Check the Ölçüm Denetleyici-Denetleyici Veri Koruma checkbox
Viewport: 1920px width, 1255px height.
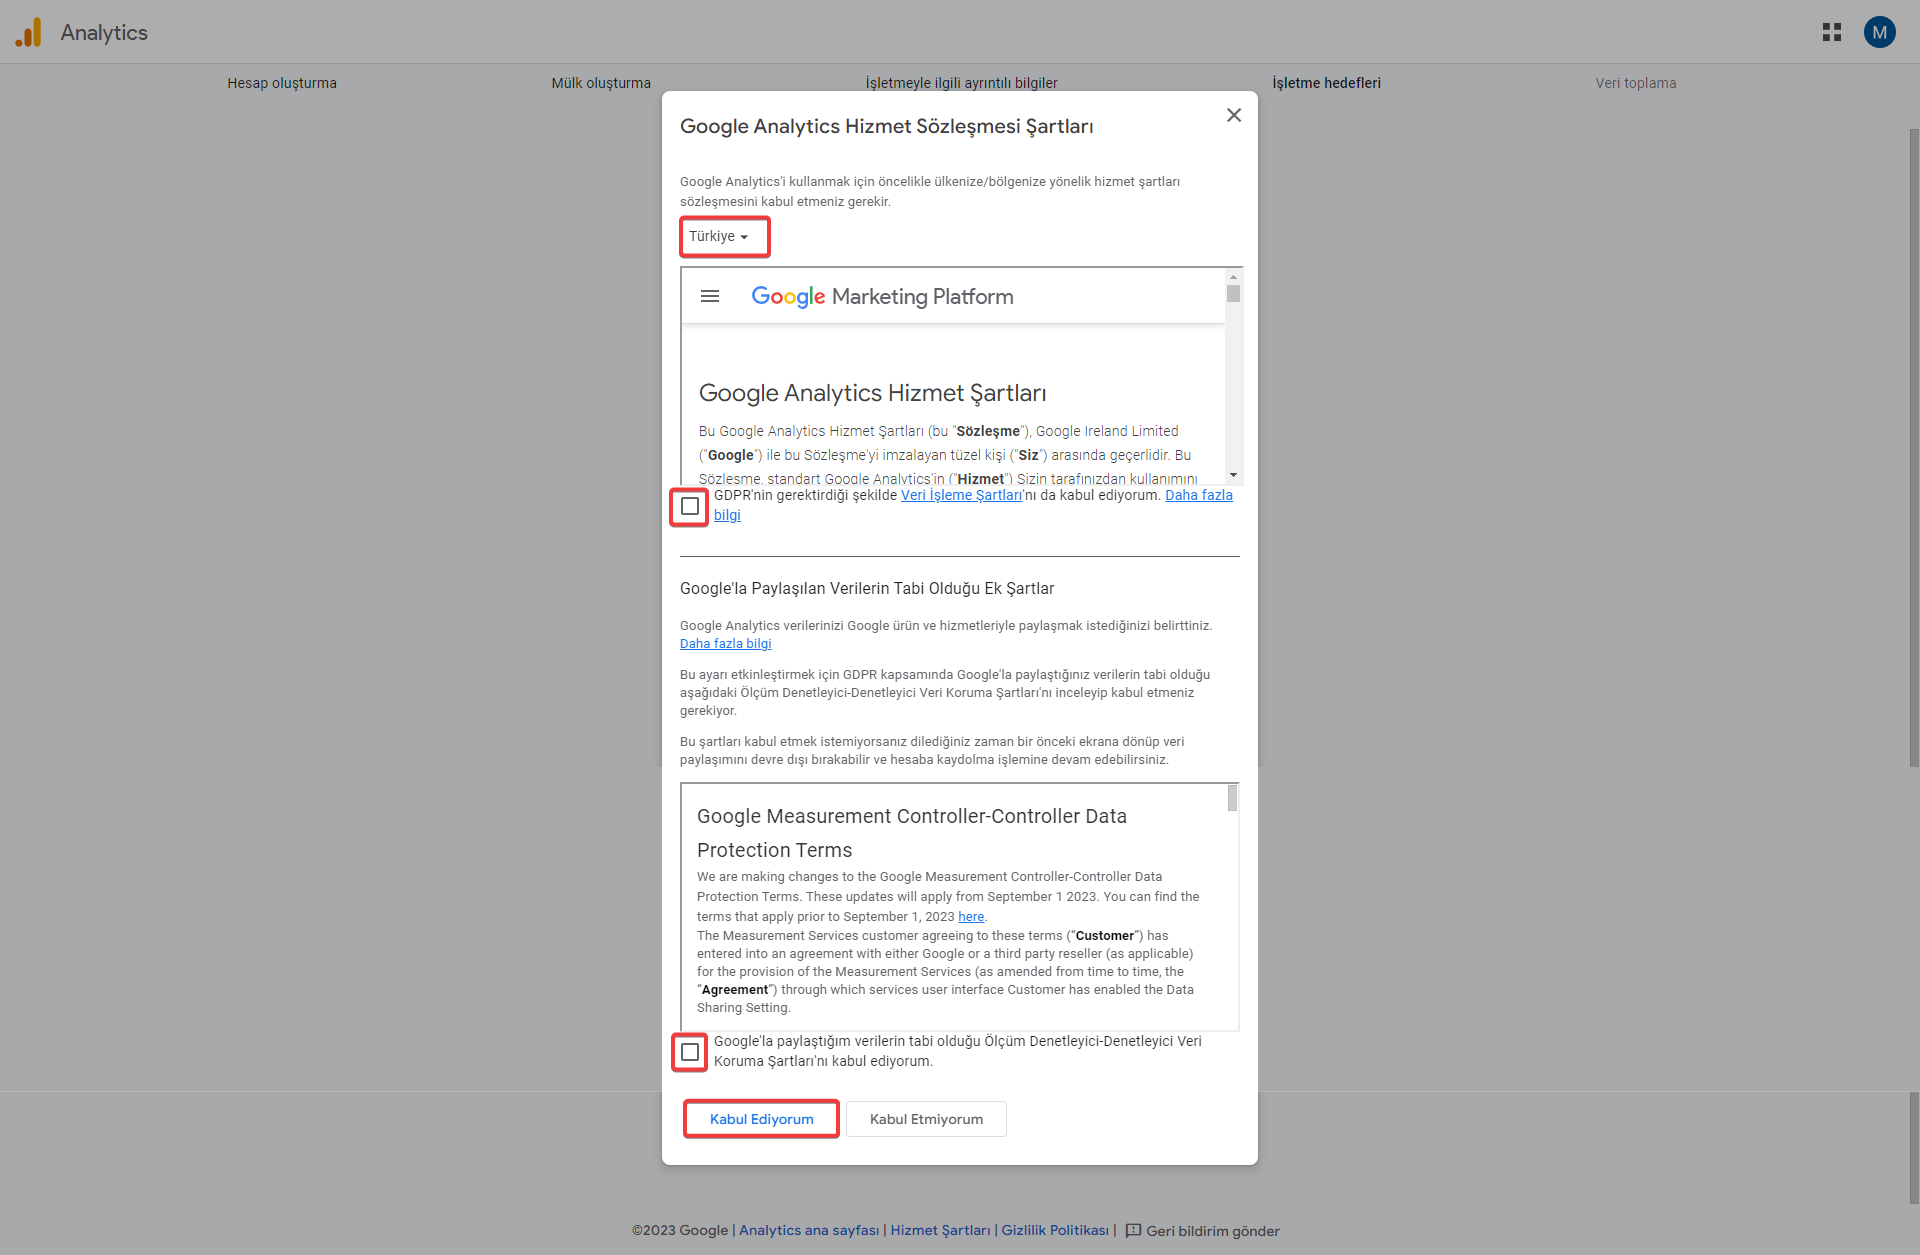690,1052
